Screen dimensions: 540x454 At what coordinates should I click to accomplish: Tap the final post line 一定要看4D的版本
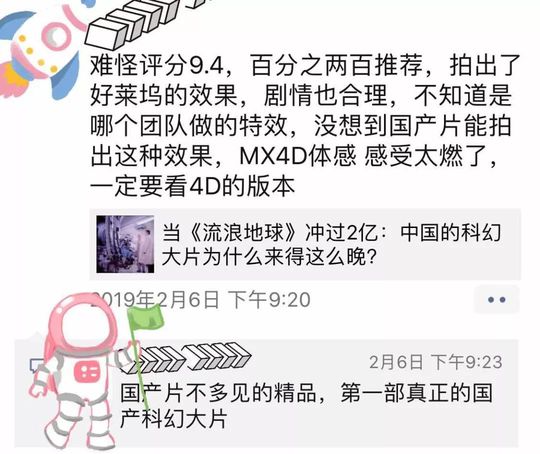pyautogui.click(x=192, y=187)
